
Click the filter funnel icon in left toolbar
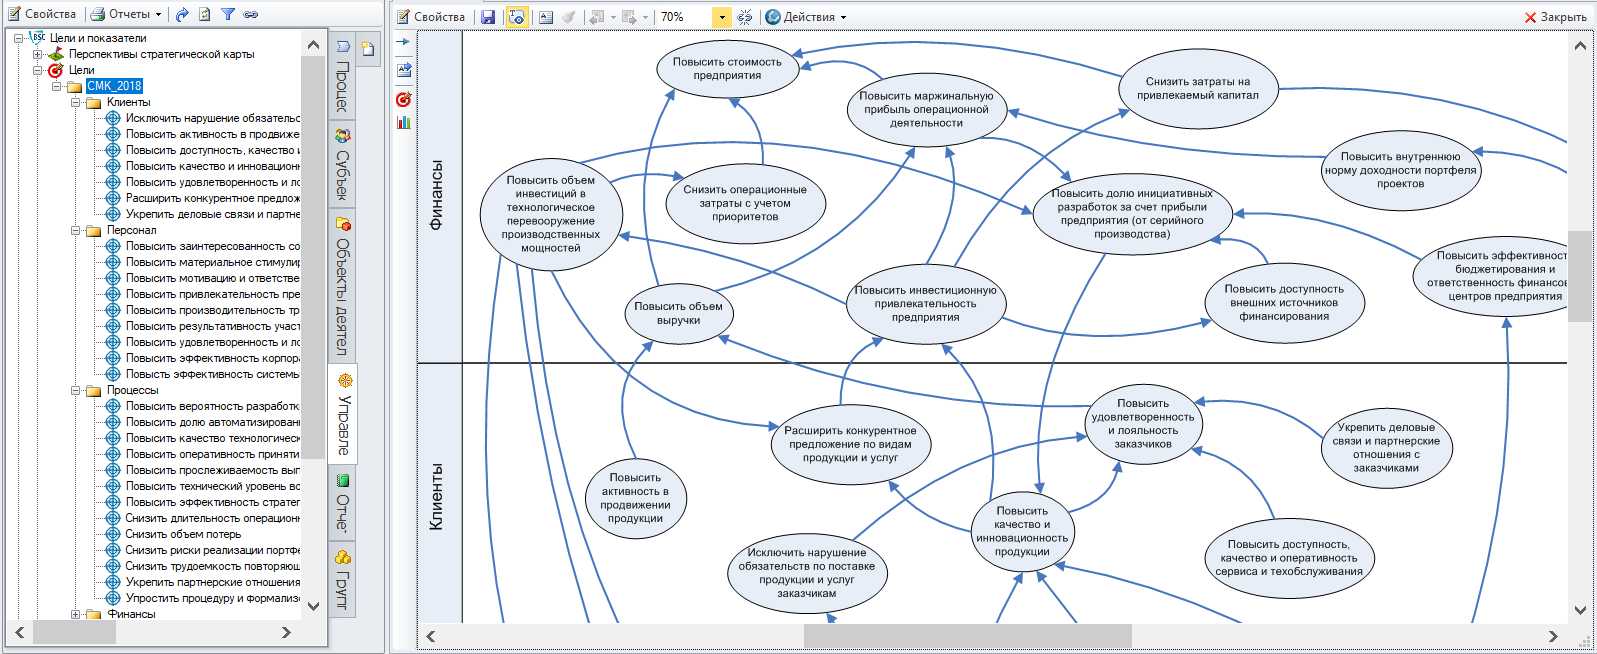click(228, 15)
